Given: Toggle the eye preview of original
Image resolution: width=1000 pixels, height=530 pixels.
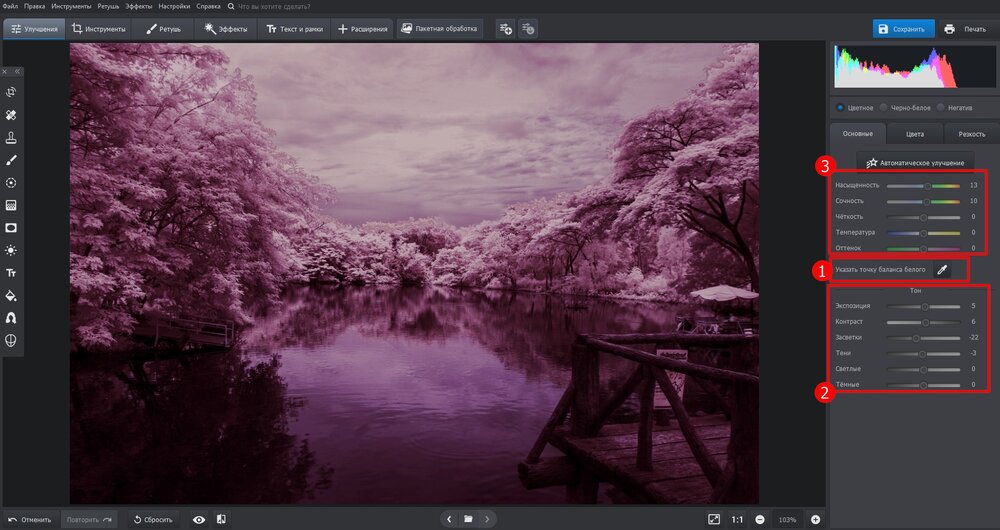Looking at the screenshot, I should coord(199,519).
